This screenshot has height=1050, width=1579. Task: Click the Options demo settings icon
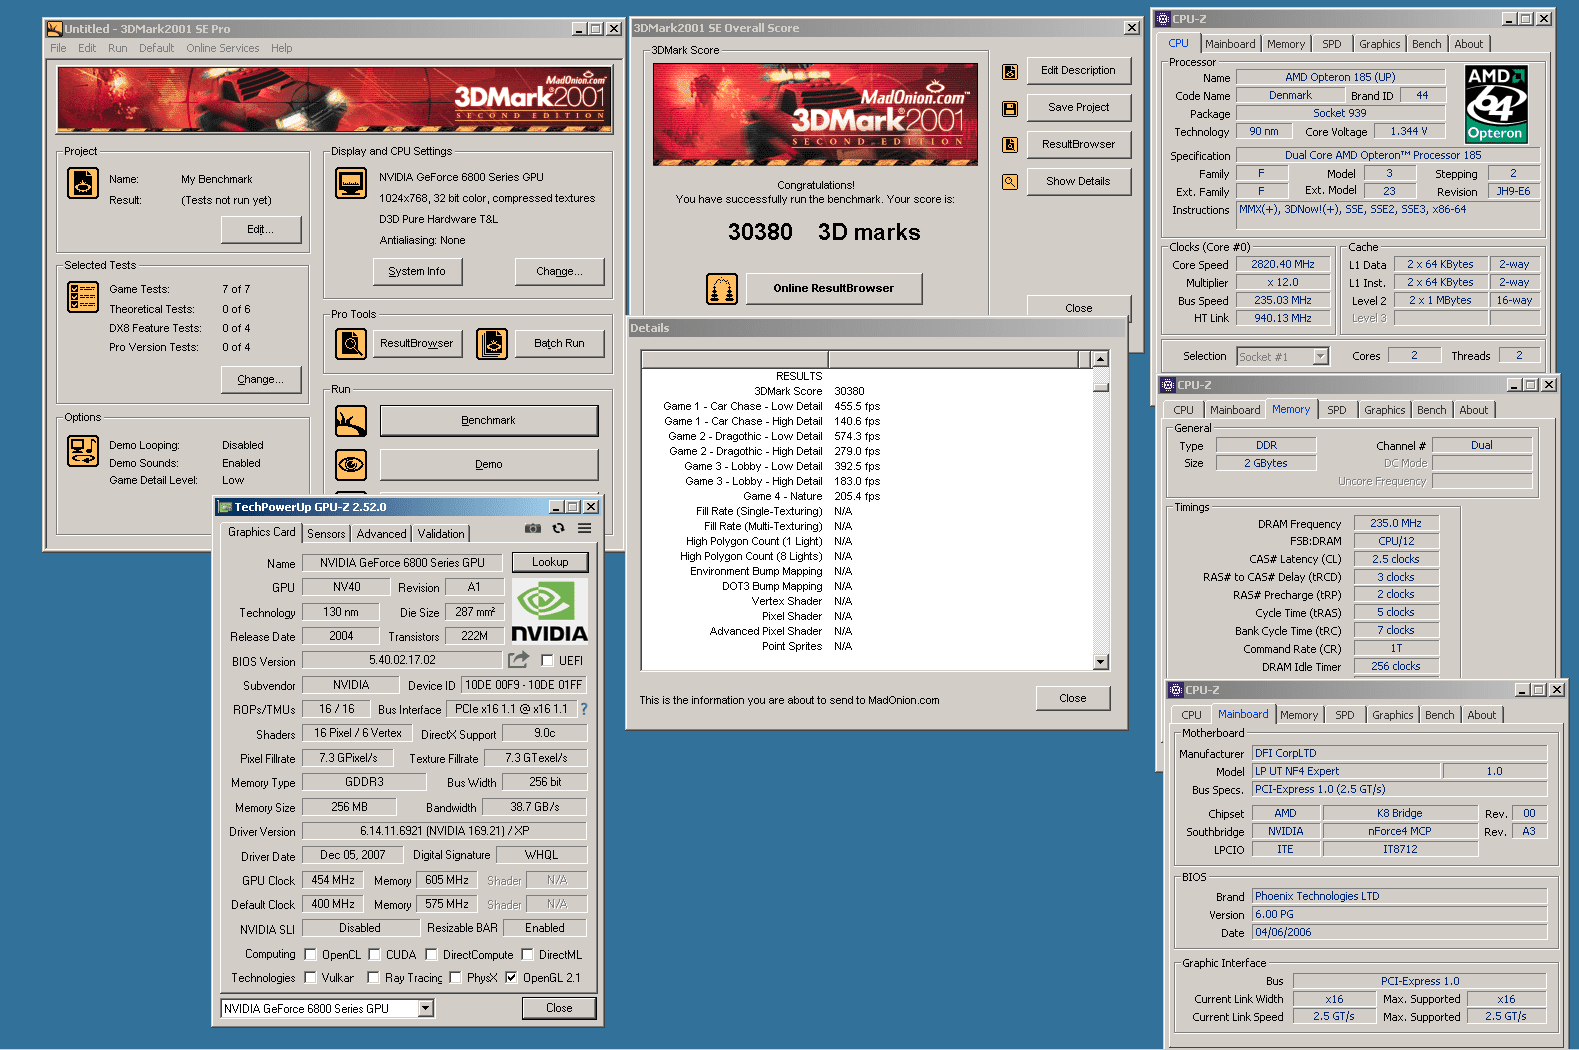[82, 451]
